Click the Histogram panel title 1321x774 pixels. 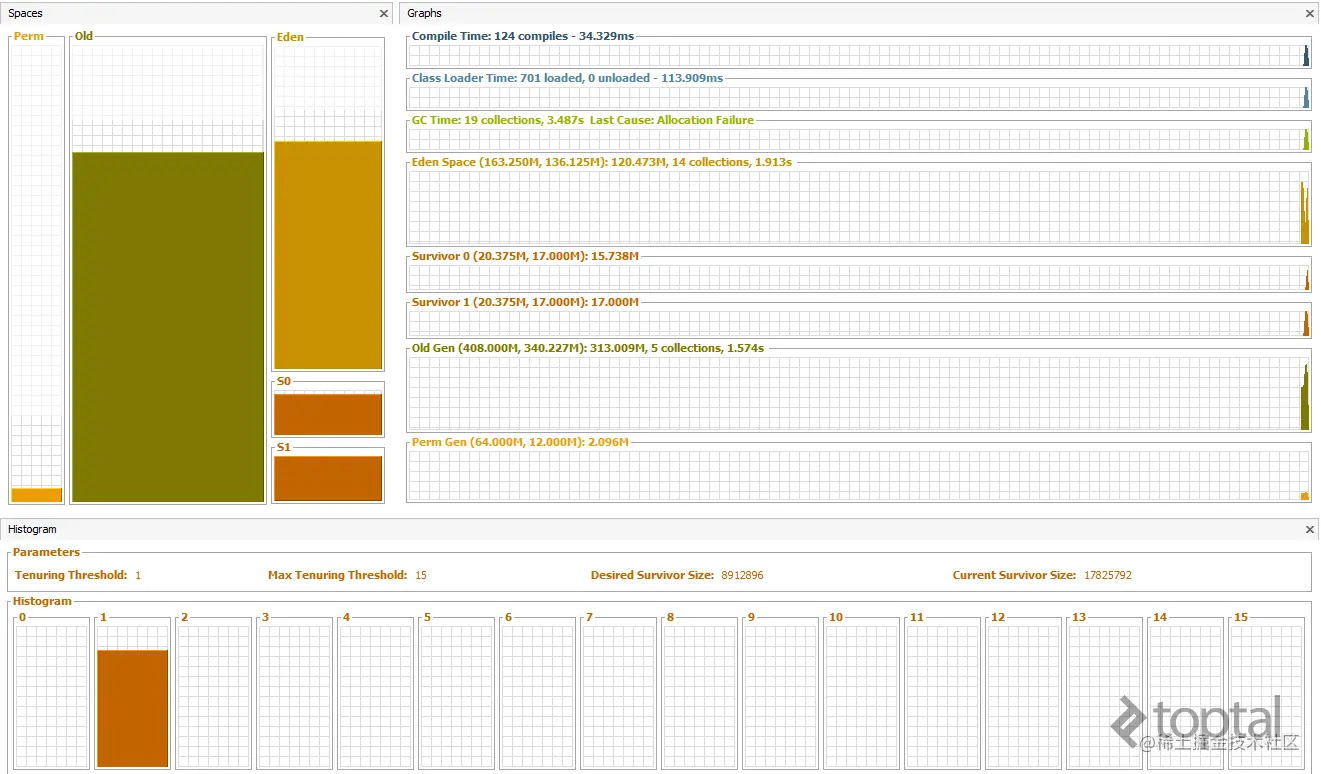(33, 529)
